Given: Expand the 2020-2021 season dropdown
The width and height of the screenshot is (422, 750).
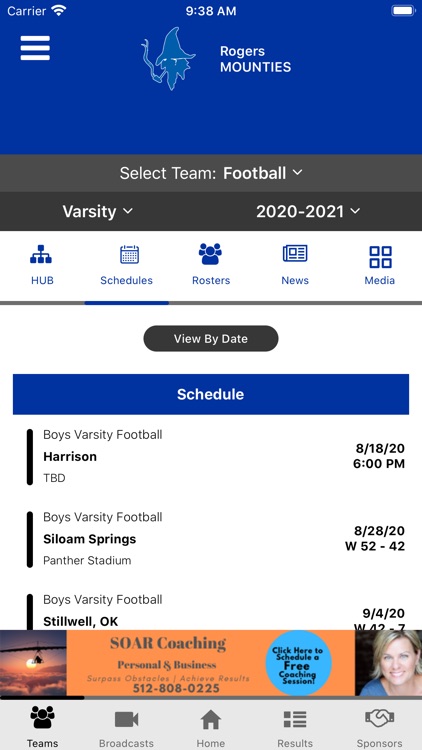Looking at the screenshot, I should point(308,211).
